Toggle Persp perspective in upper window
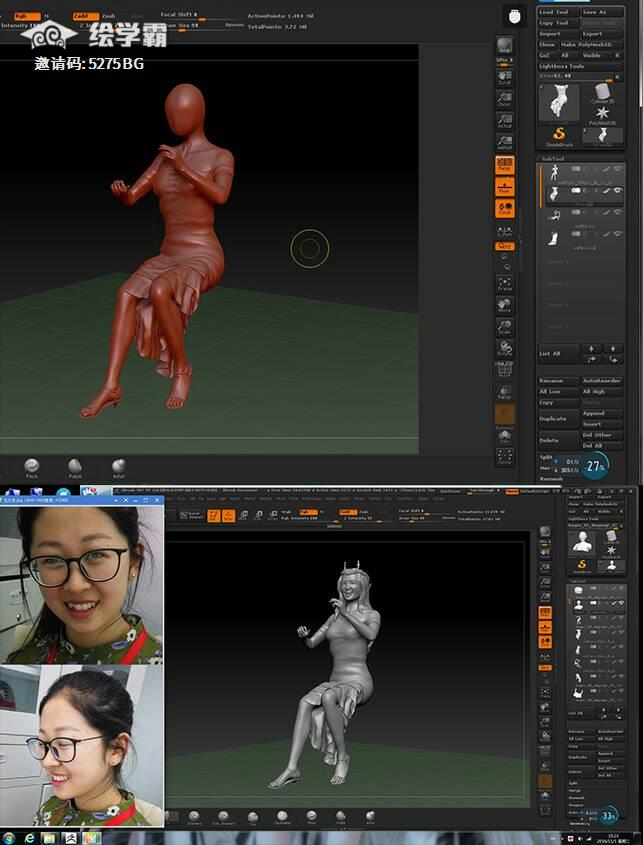The height and width of the screenshot is (845, 643). (x=505, y=165)
